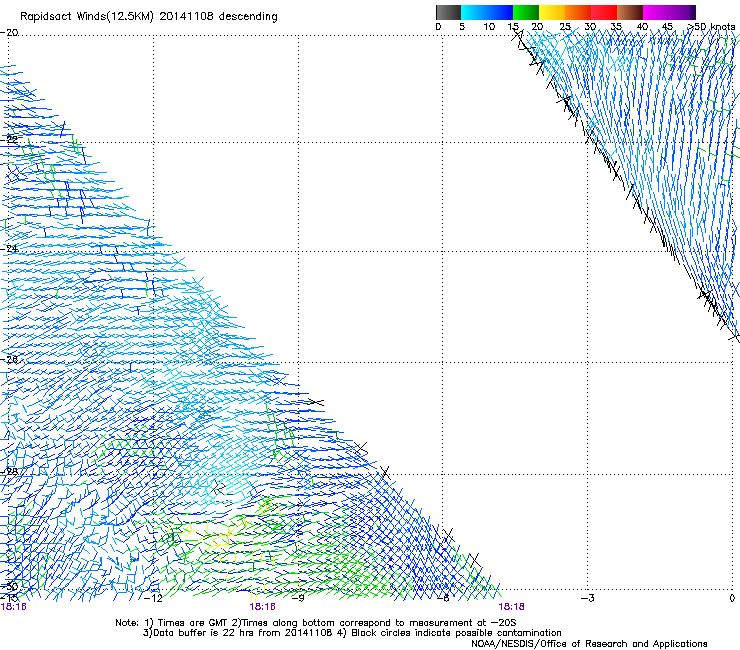The width and height of the screenshot is (740, 650).
Task: Click the '-28' latitude axis label
Action: point(9,471)
